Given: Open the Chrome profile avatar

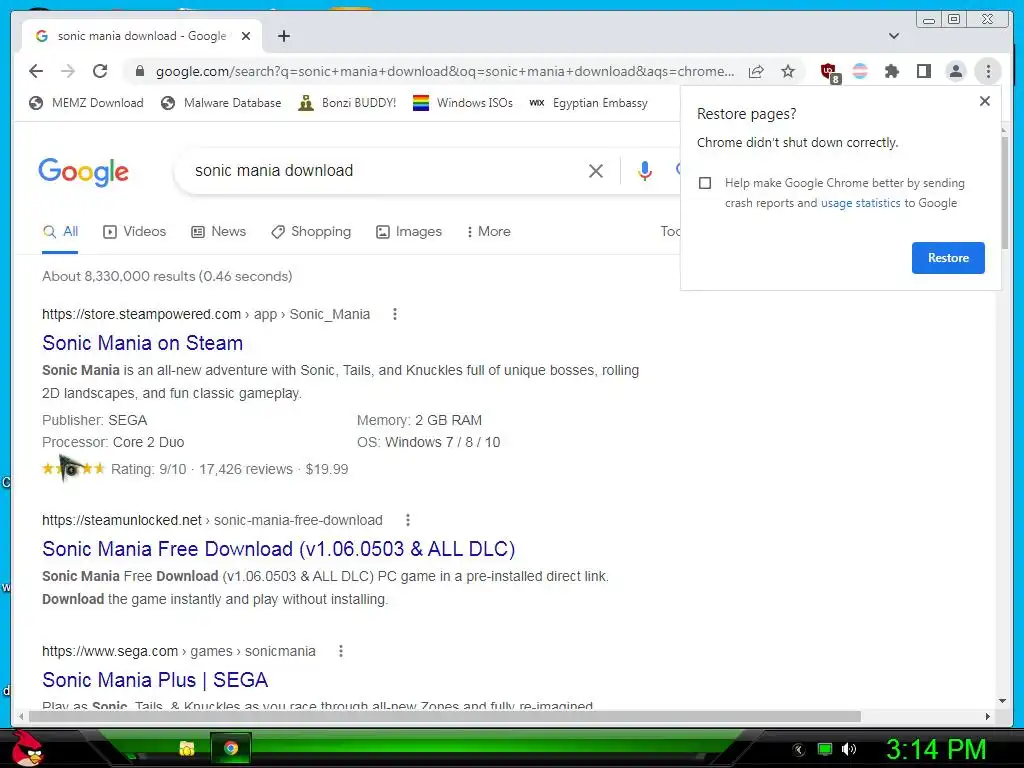Looking at the screenshot, I should coord(955,71).
